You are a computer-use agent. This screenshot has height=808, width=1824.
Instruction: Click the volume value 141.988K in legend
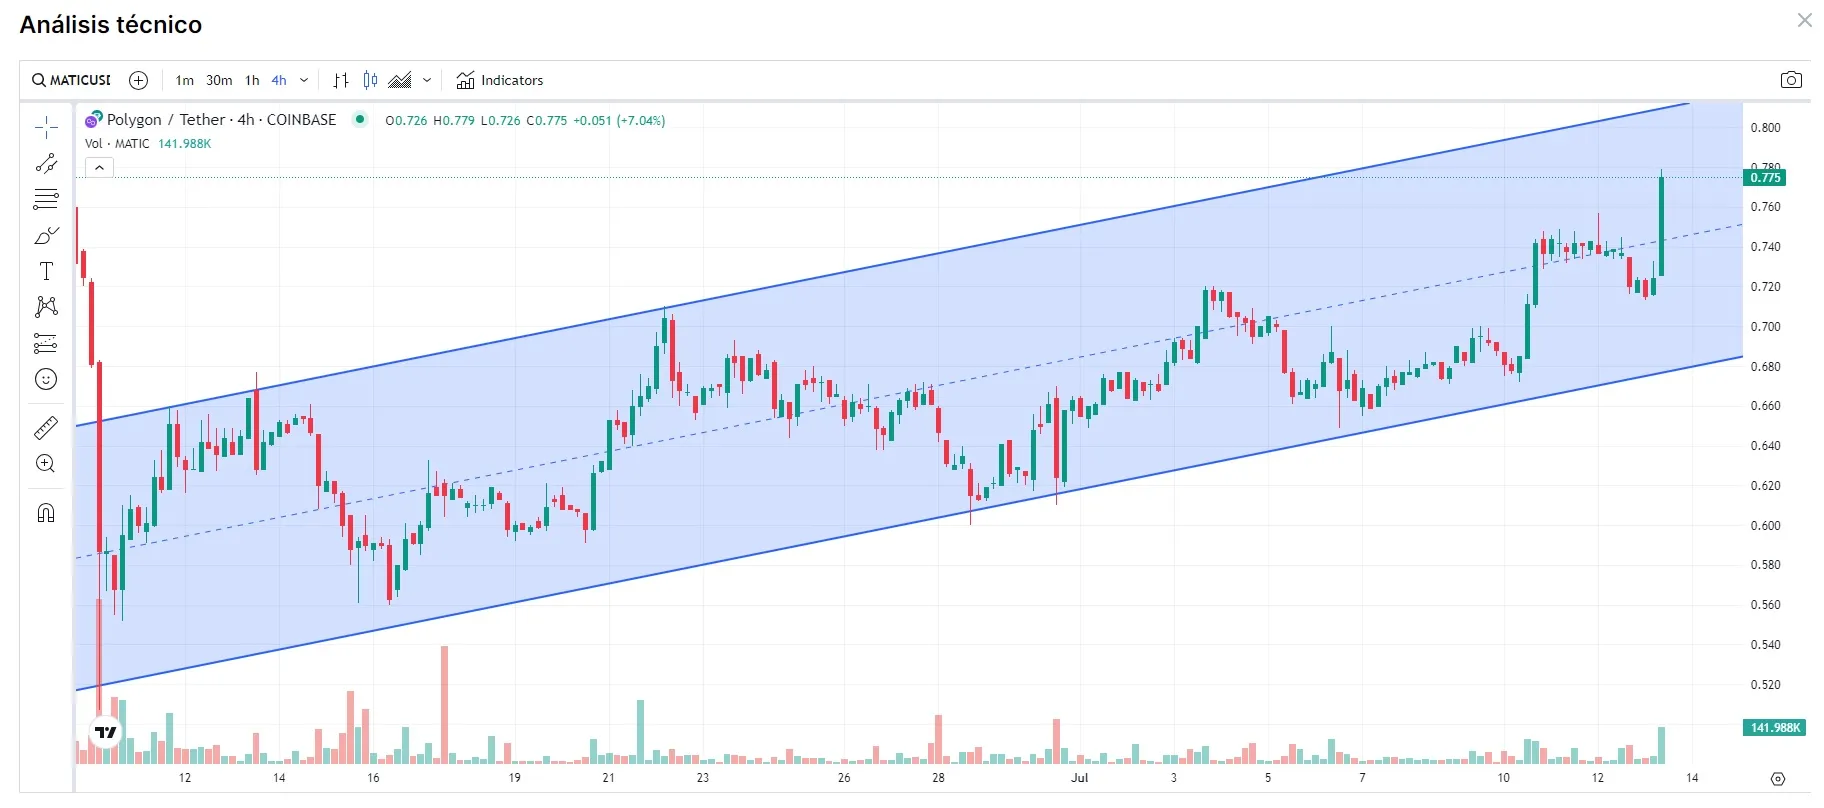pyautogui.click(x=185, y=144)
